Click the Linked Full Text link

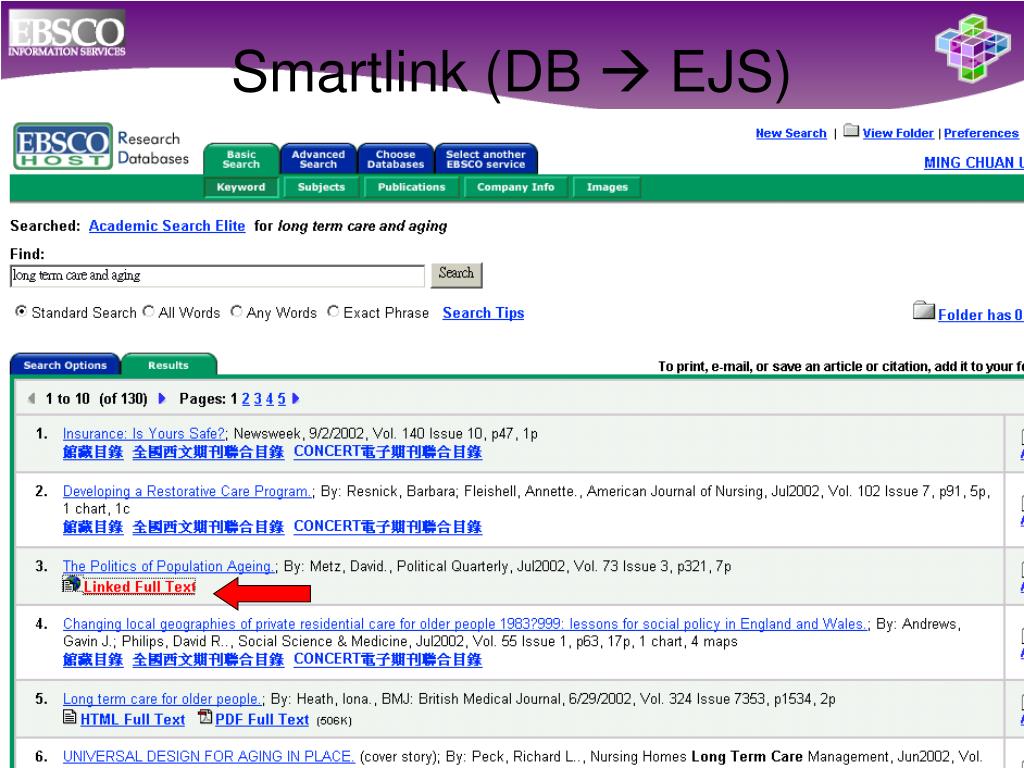tap(139, 586)
